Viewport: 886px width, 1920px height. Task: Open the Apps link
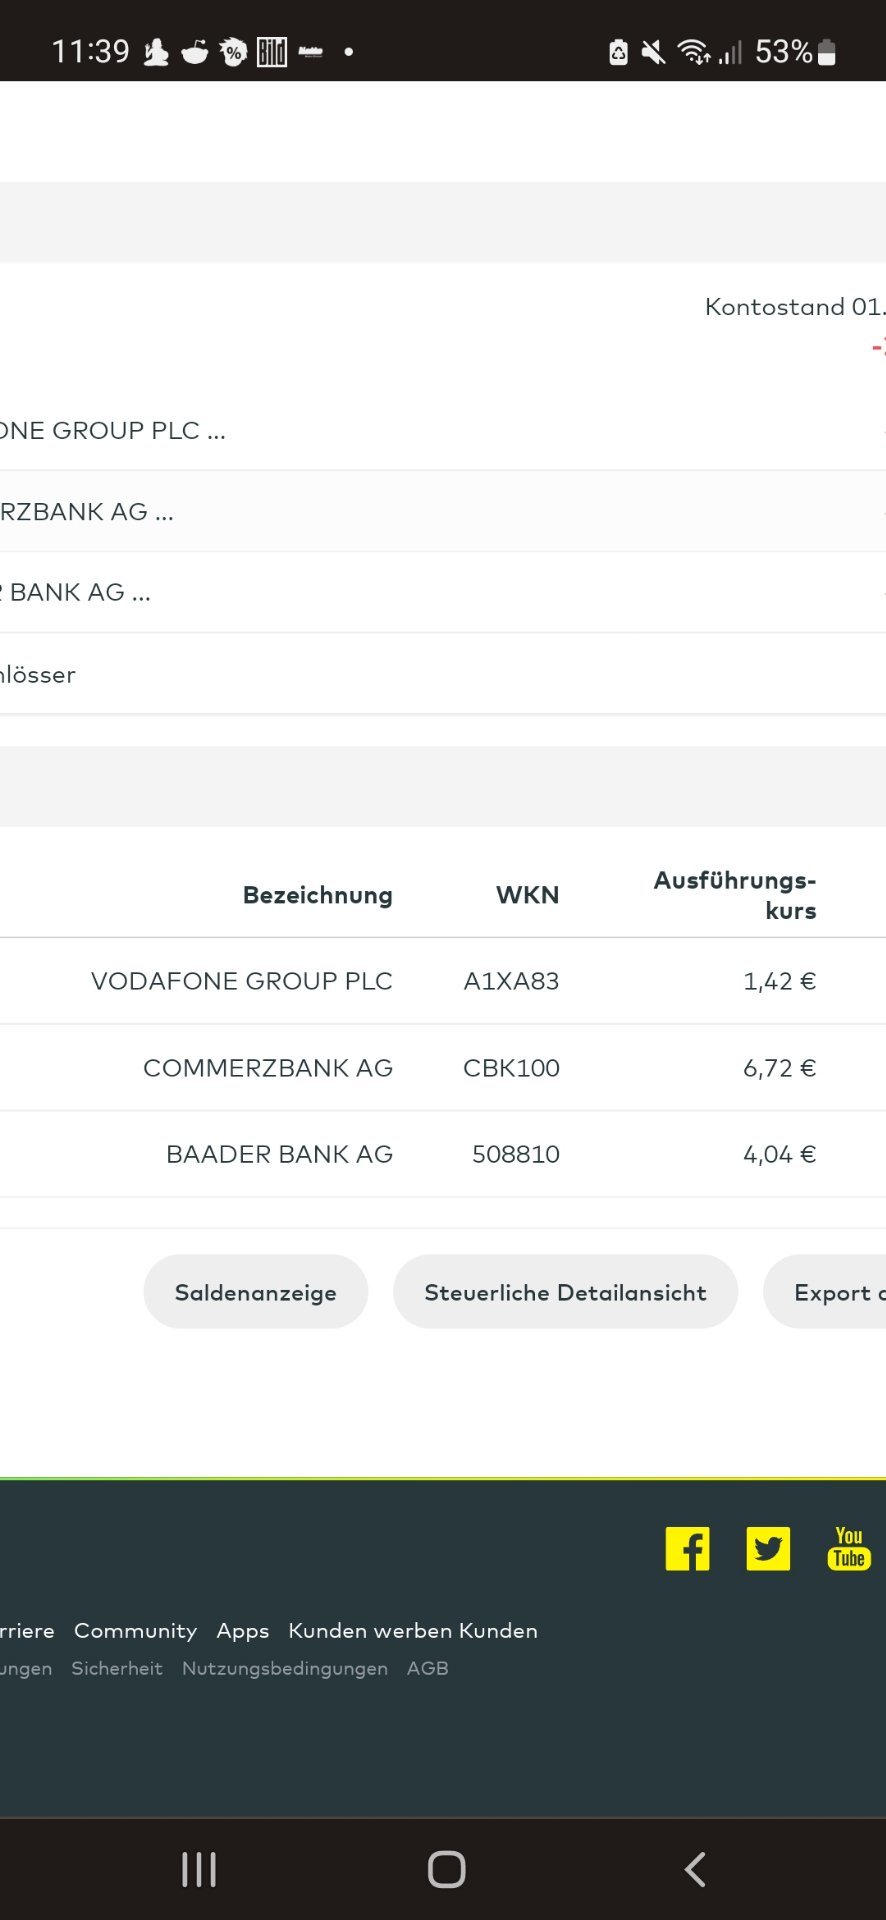coord(243,1631)
